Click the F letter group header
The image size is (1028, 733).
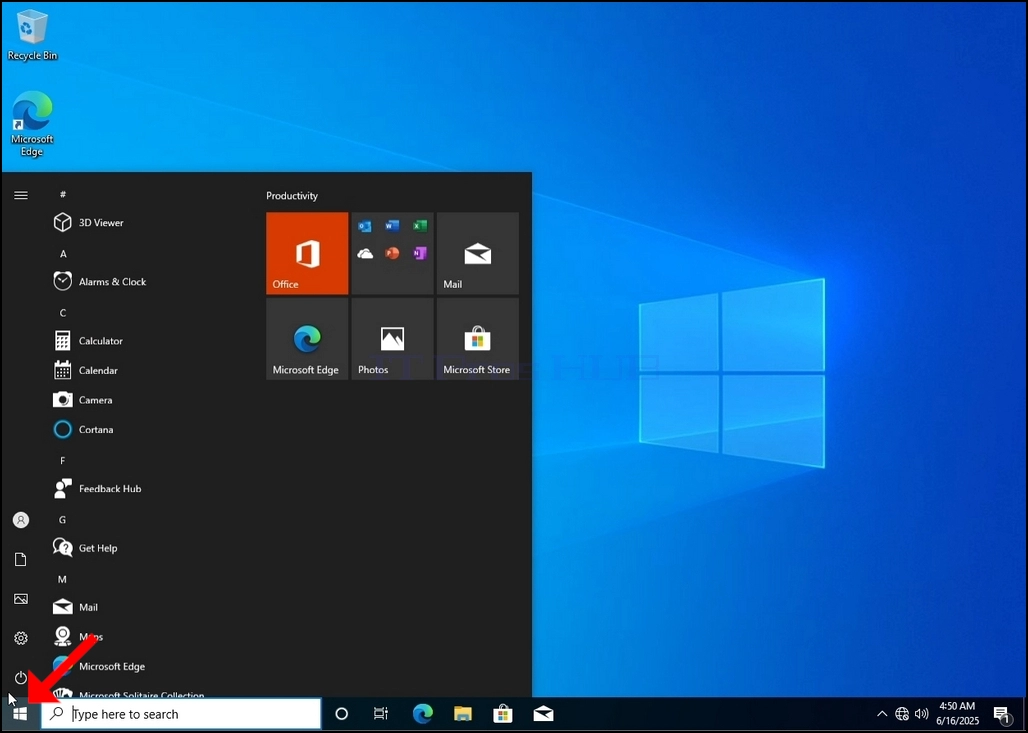pos(63,460)
